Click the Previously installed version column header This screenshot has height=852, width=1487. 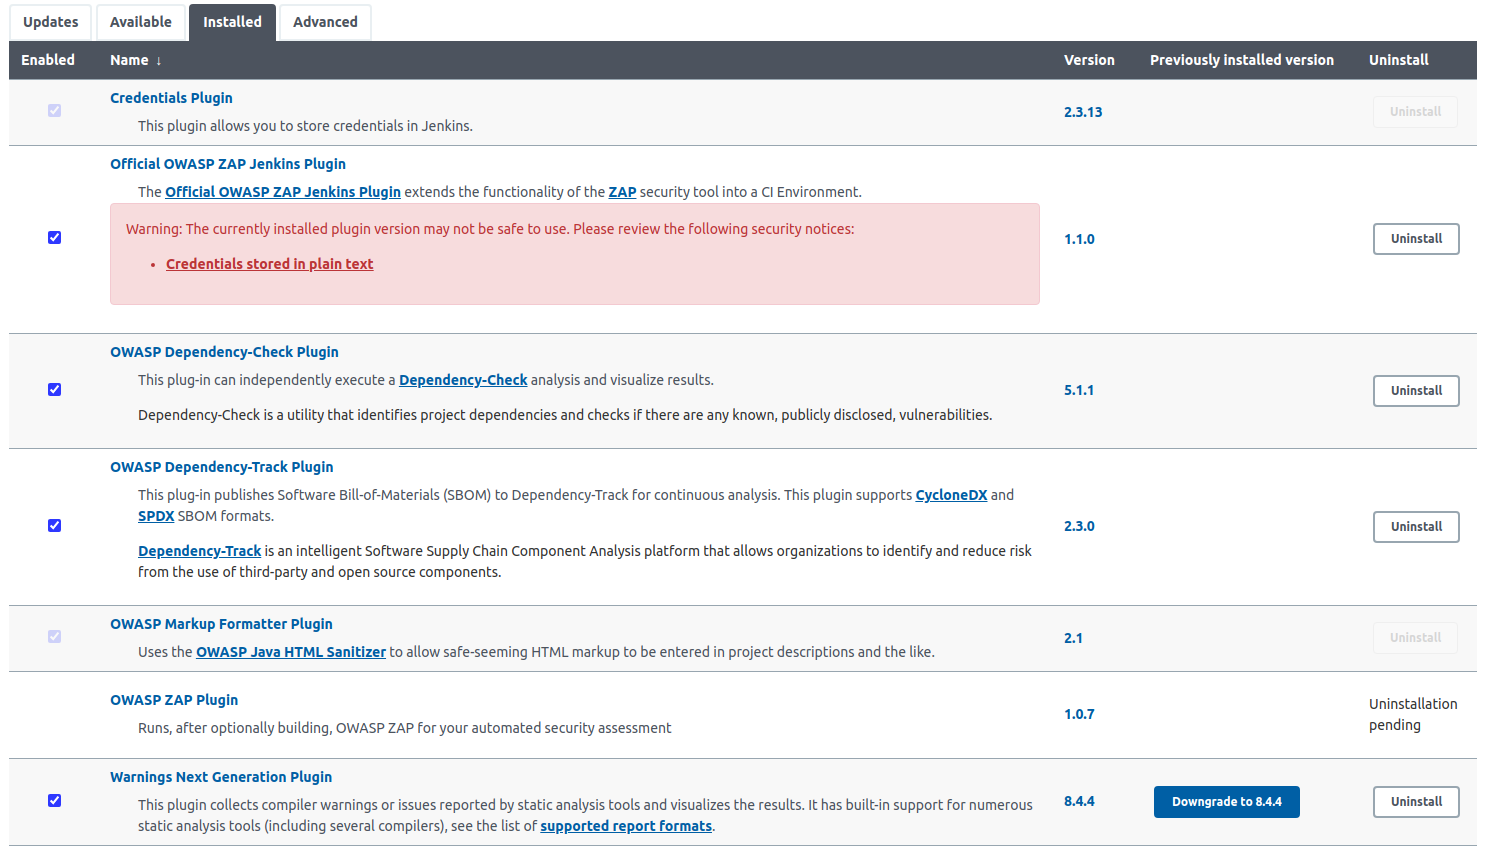click(1242, 60)
